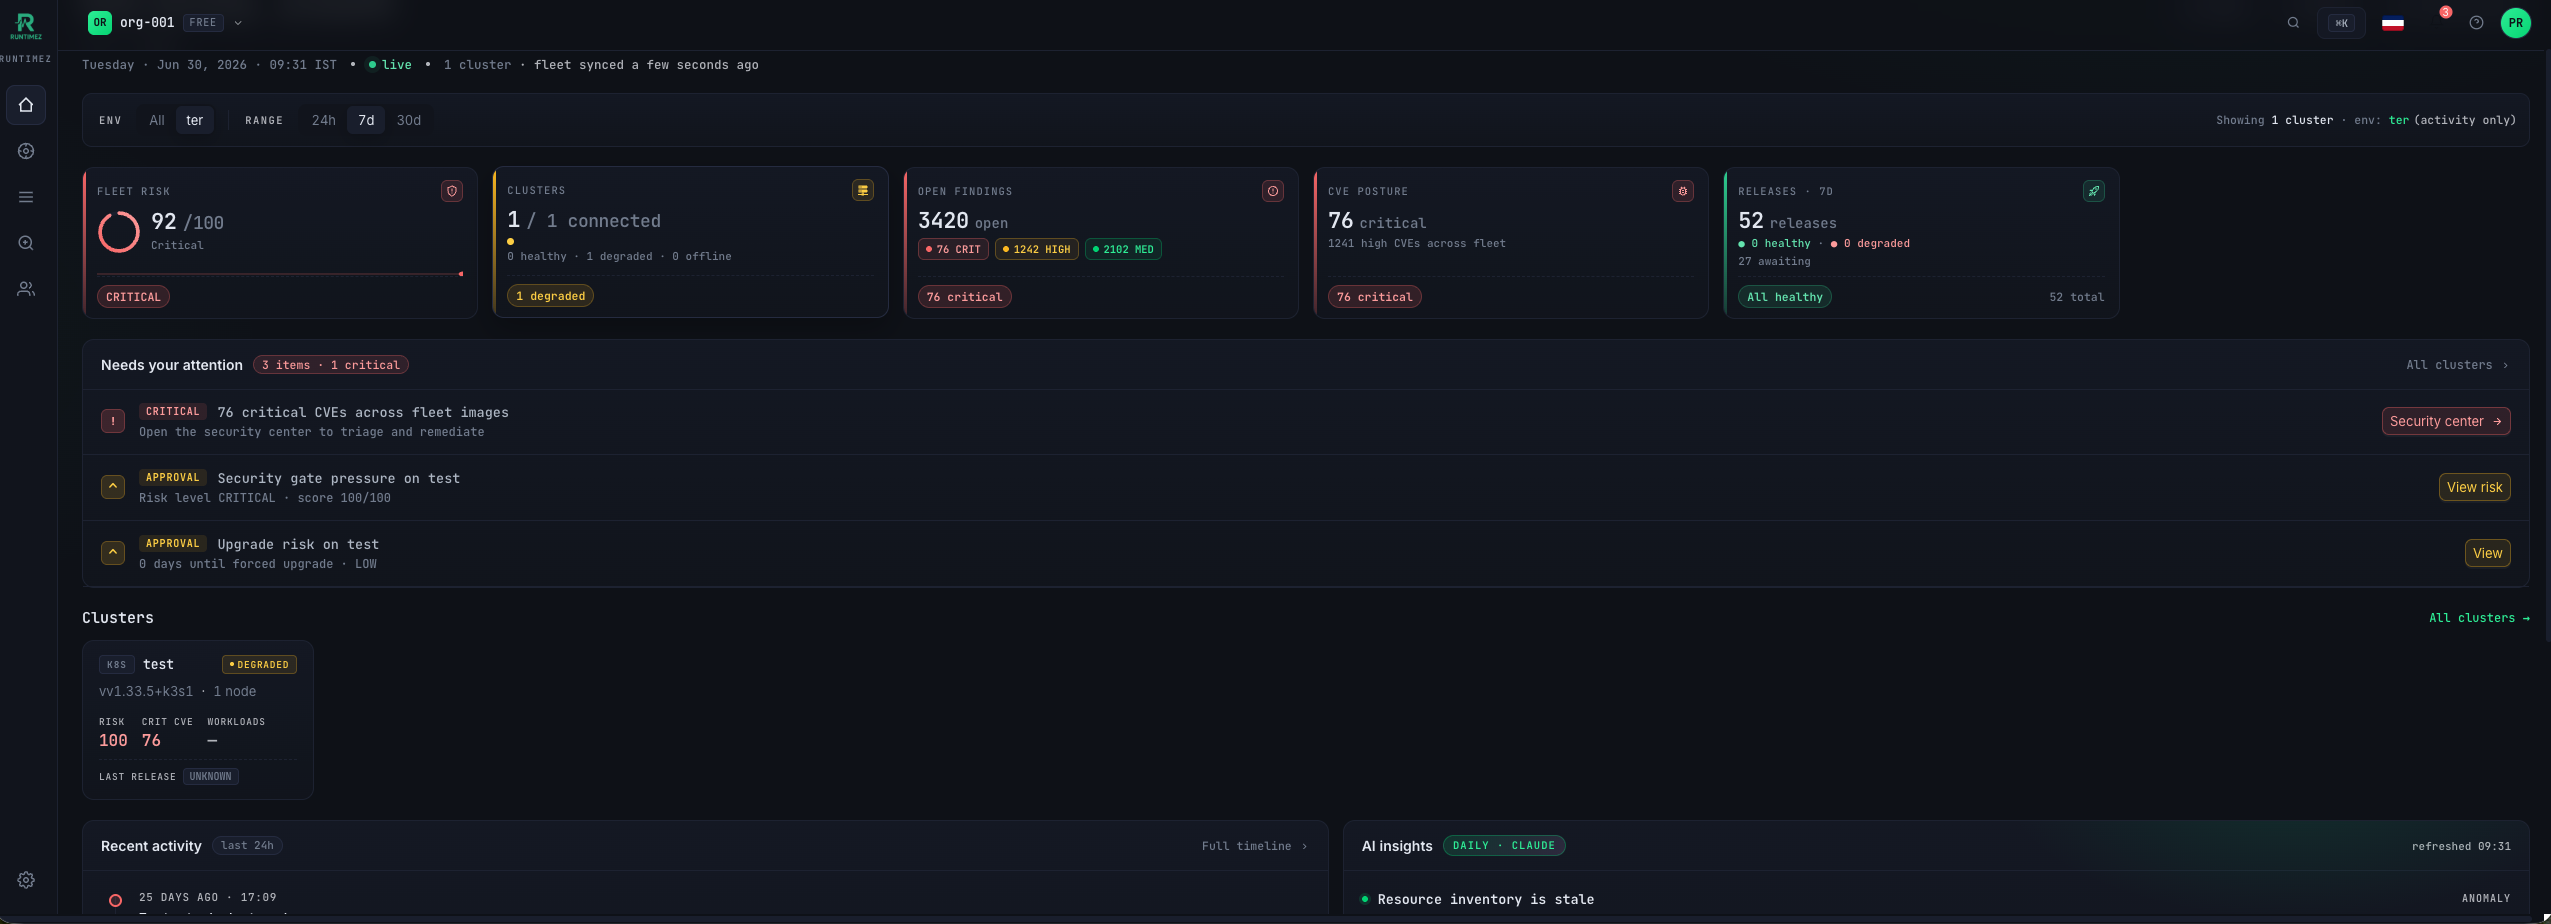Open the users team sidebar icon
2551x924 pixels.
[x=26, y=289]
